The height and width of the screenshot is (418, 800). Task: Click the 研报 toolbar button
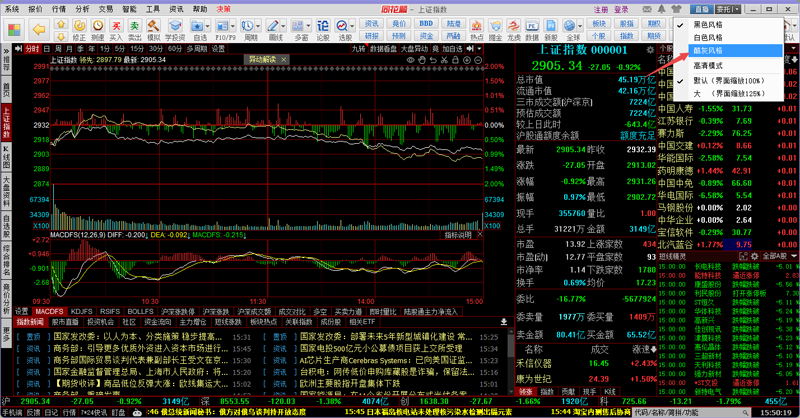coord(371,36)
